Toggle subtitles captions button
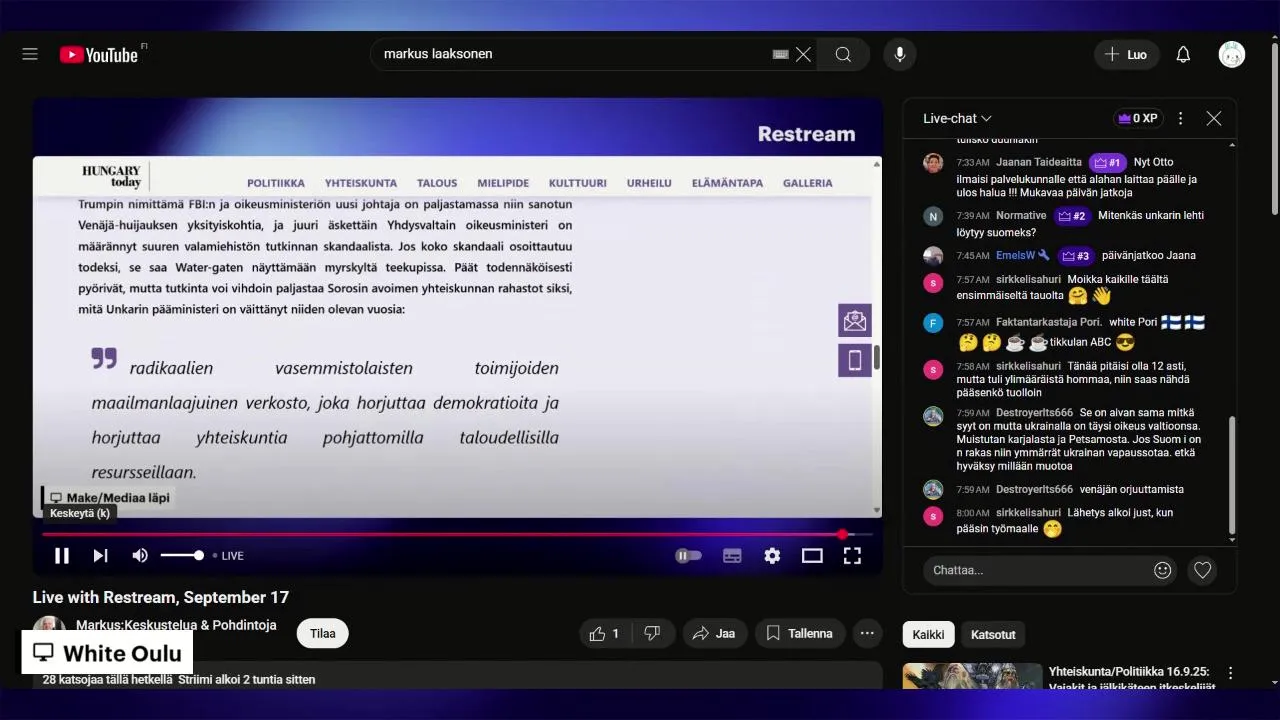 tap(732, 555)
